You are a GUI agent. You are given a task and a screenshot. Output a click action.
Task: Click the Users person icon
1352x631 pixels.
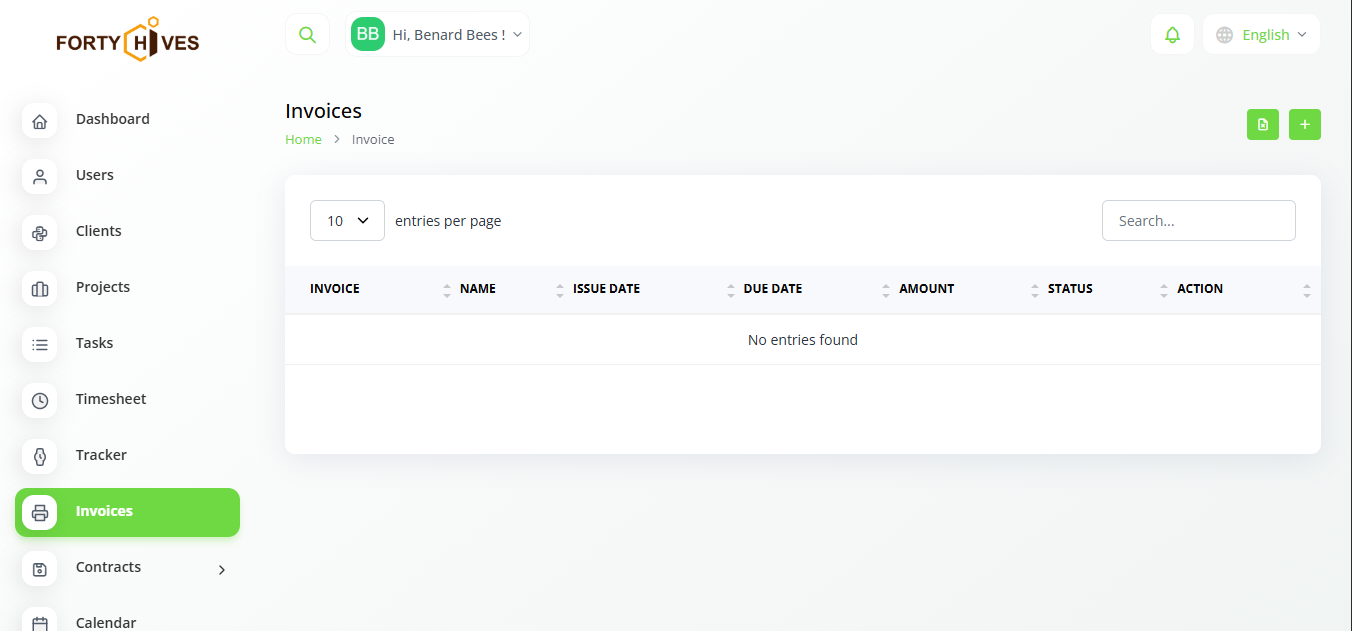[40, 177]
